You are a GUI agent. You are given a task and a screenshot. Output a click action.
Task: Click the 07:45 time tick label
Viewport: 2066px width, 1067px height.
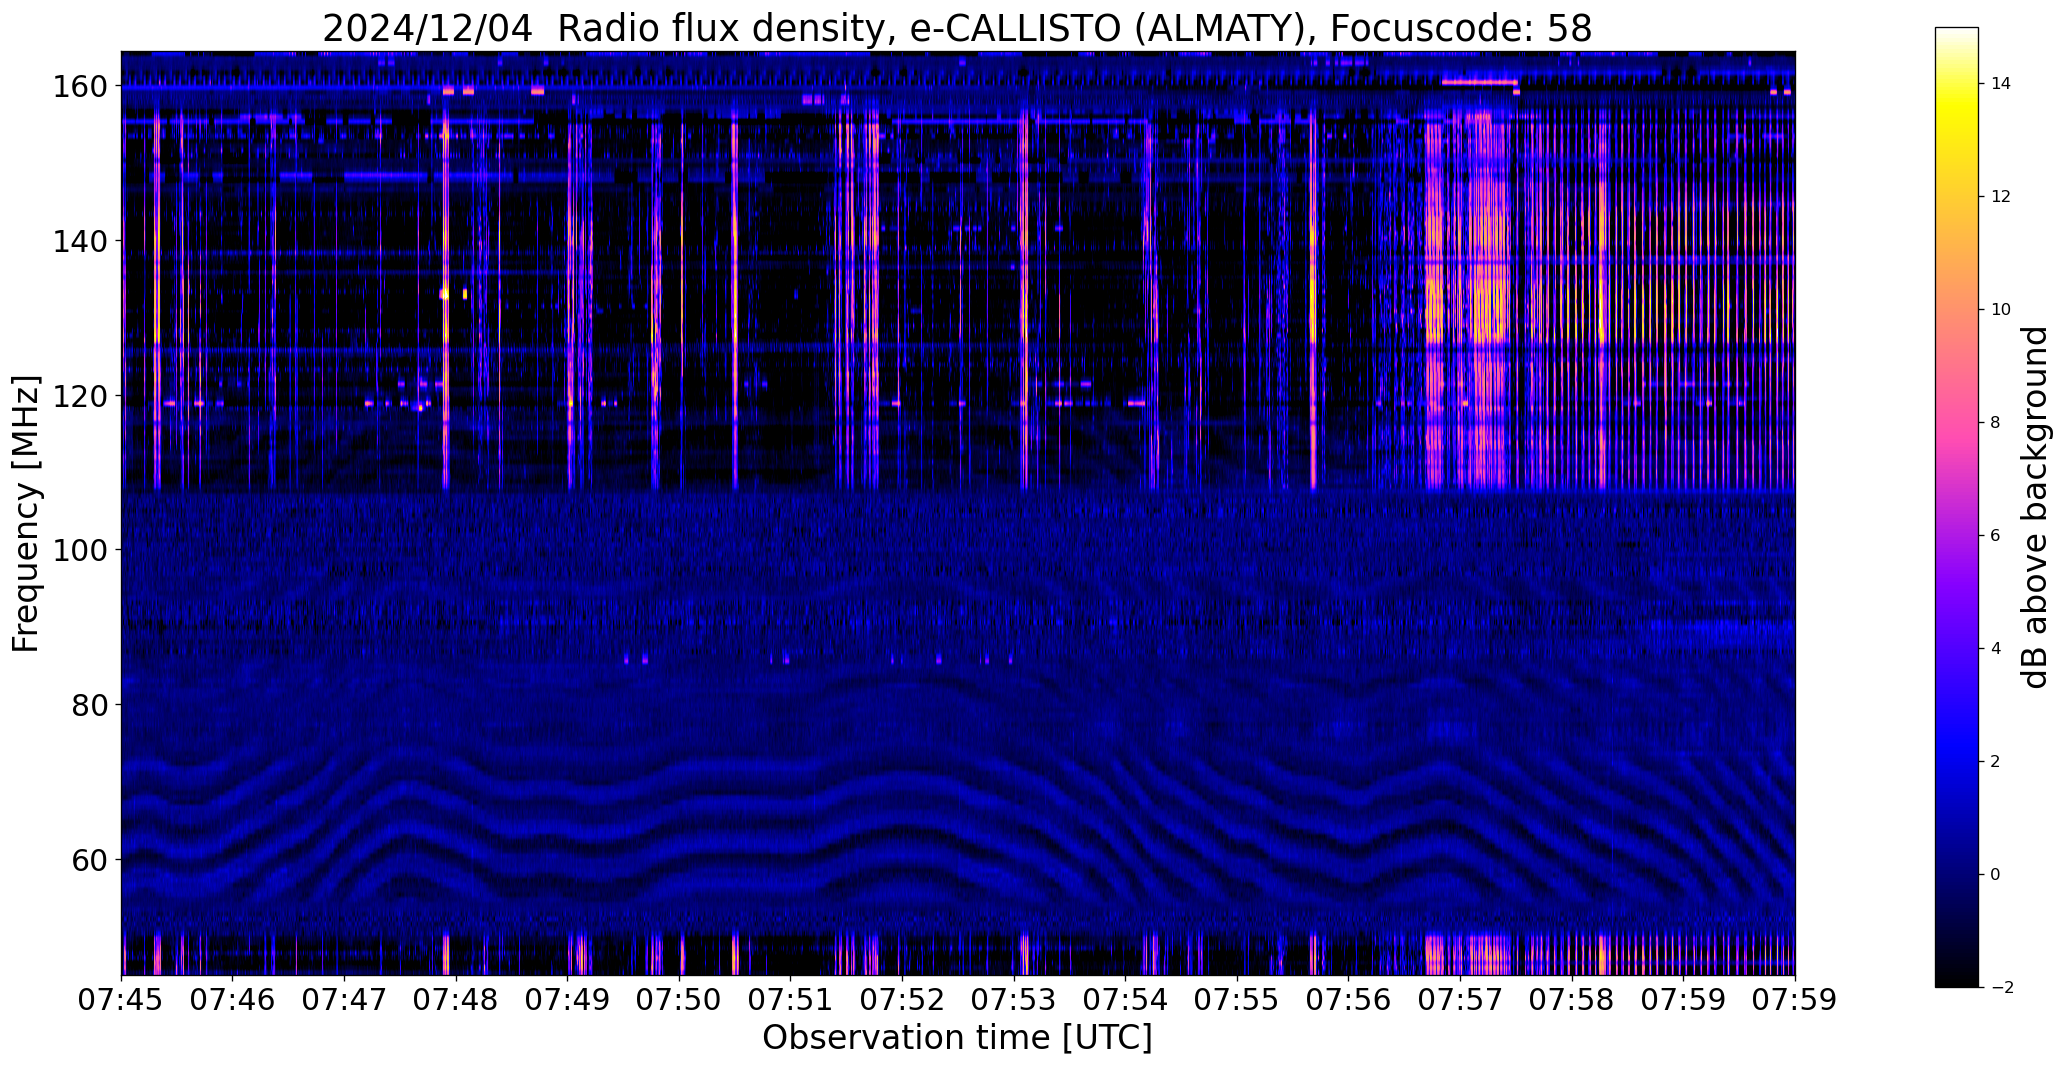pos(122,1001)
